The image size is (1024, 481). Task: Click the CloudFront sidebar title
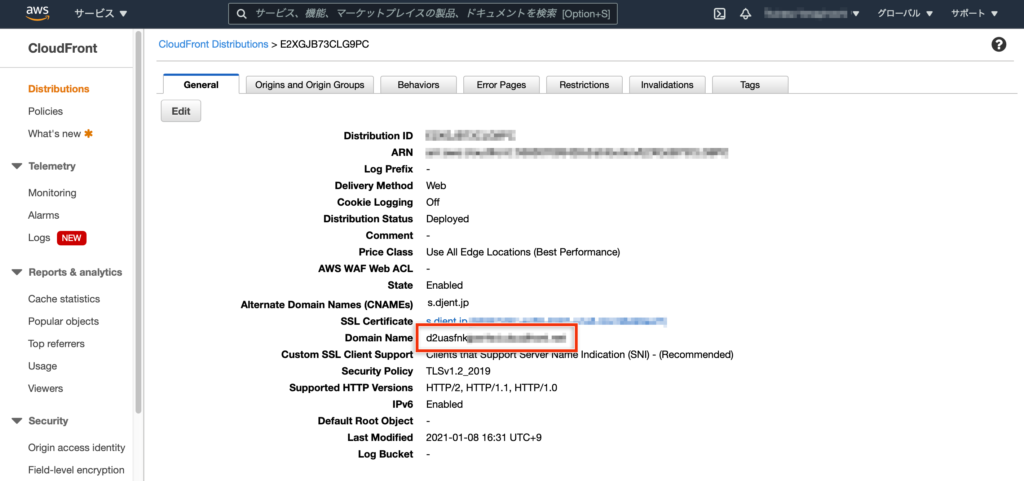[63, 49]
